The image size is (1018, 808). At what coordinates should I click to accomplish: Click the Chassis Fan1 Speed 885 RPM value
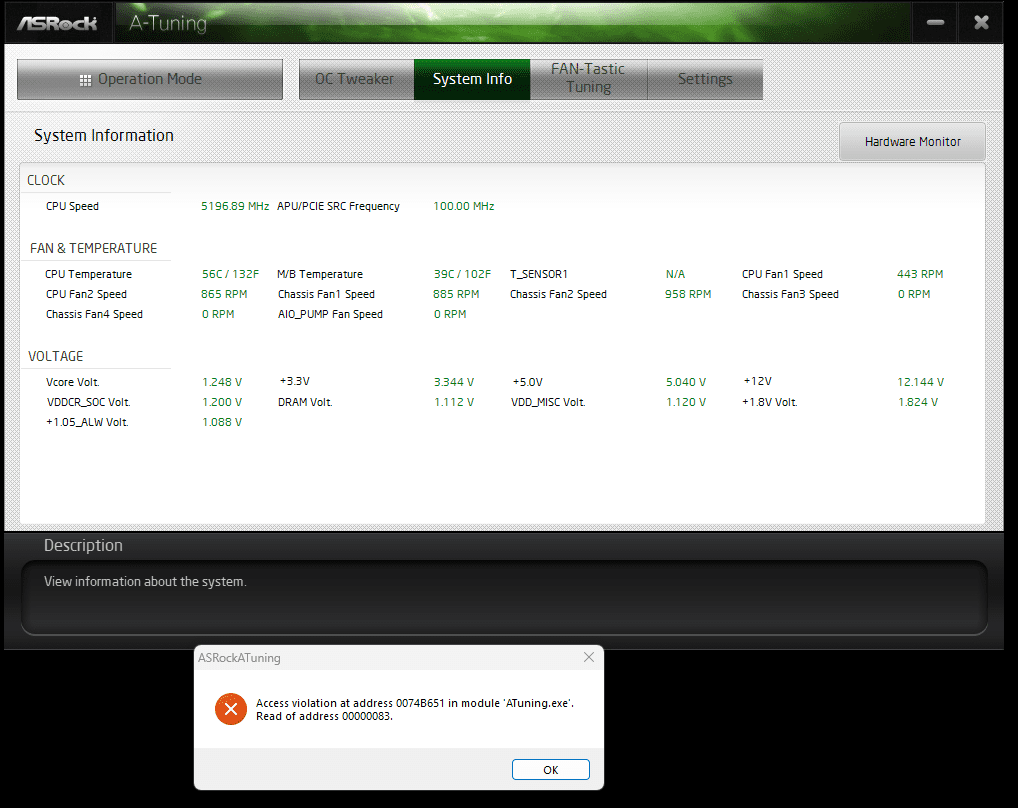pos(456,295)
